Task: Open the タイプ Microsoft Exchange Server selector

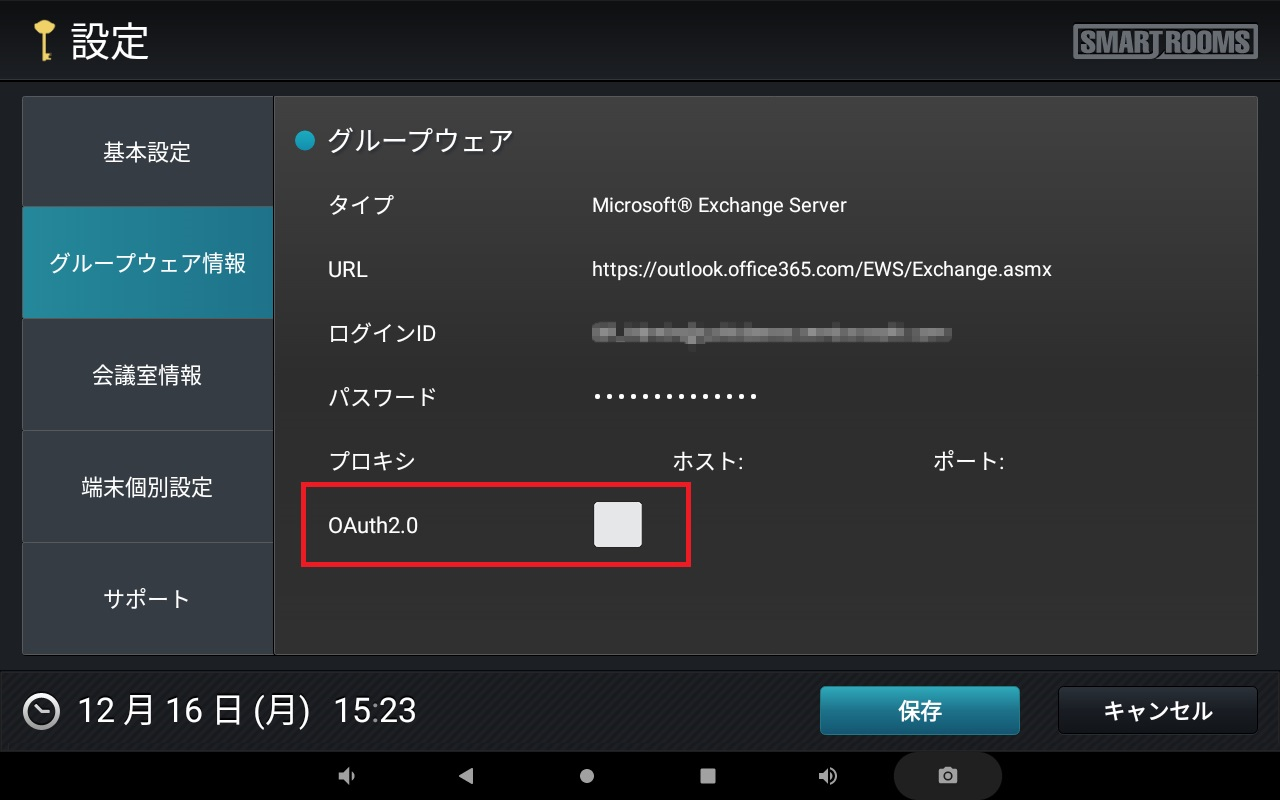Action: [719, 205]
